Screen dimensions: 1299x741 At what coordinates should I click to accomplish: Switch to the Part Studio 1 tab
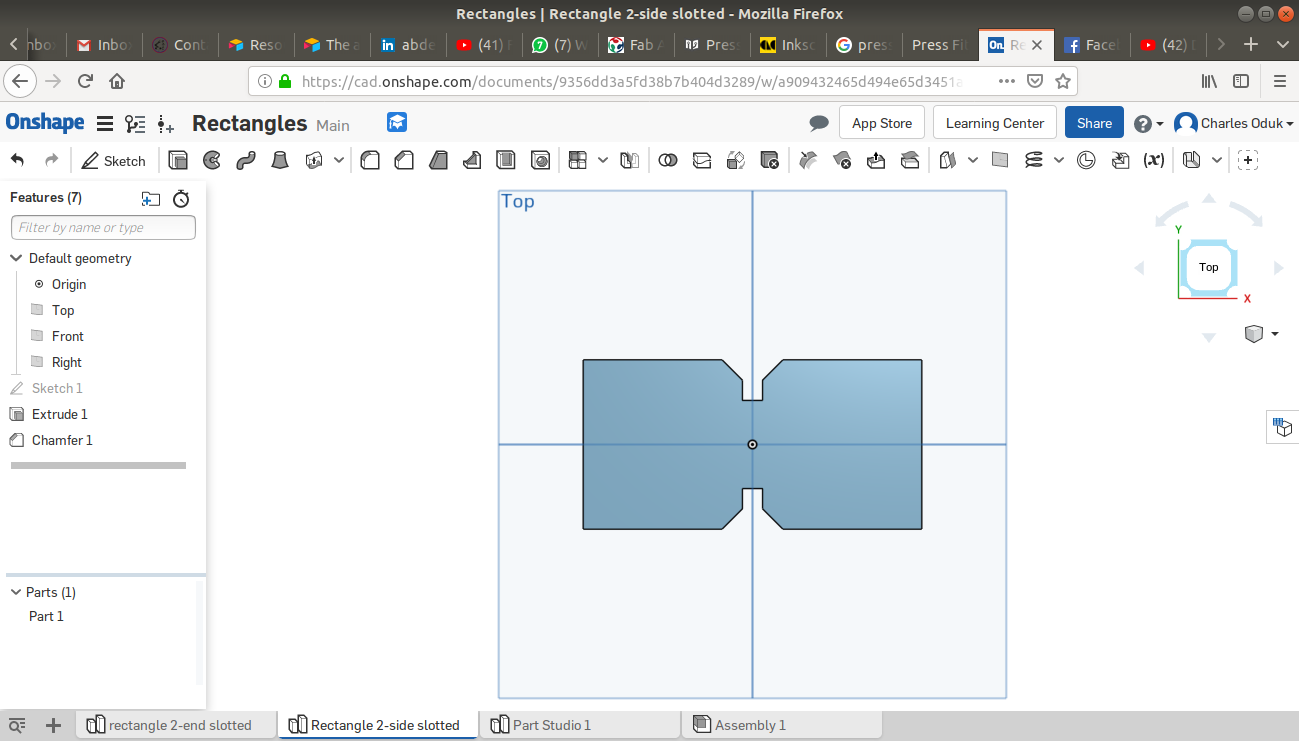coord(551,725)
